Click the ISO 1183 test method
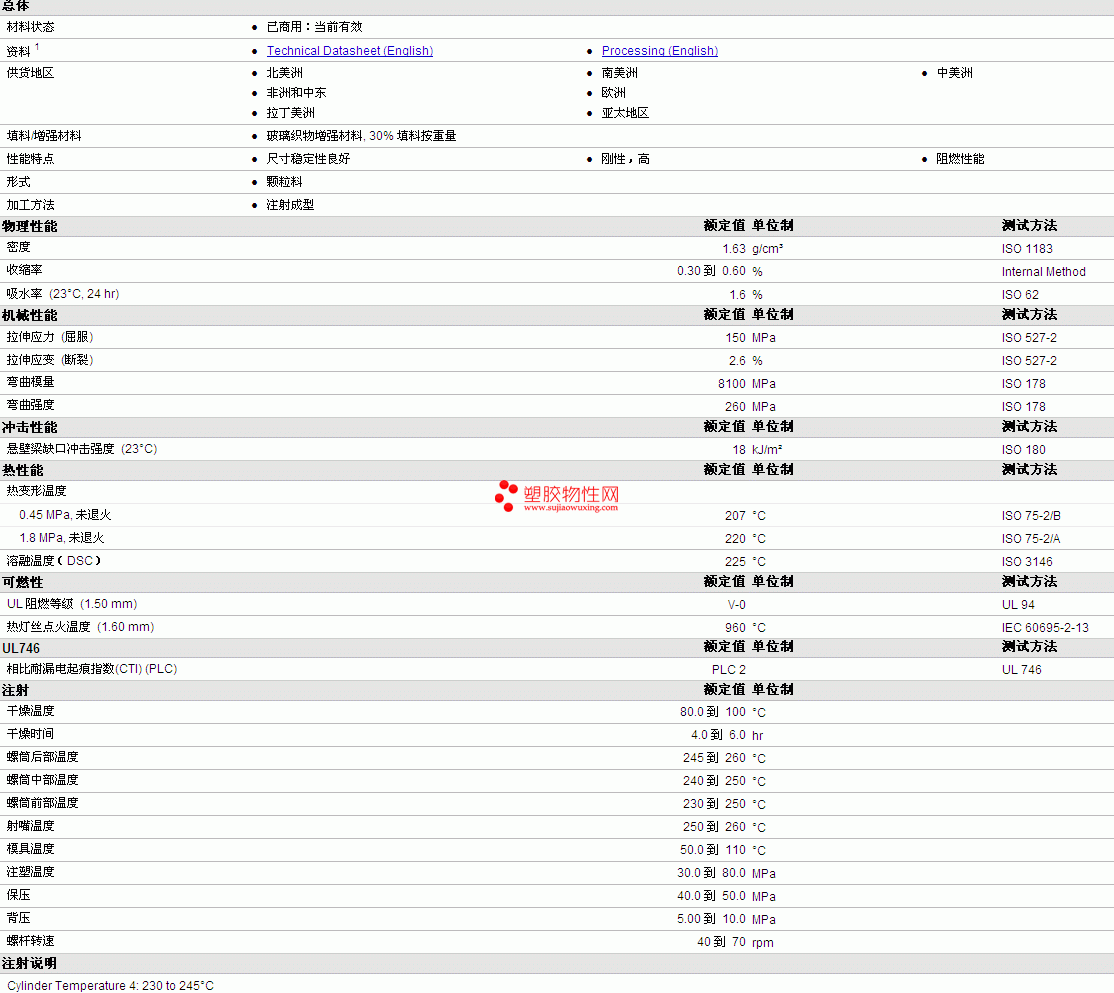 1027,249
